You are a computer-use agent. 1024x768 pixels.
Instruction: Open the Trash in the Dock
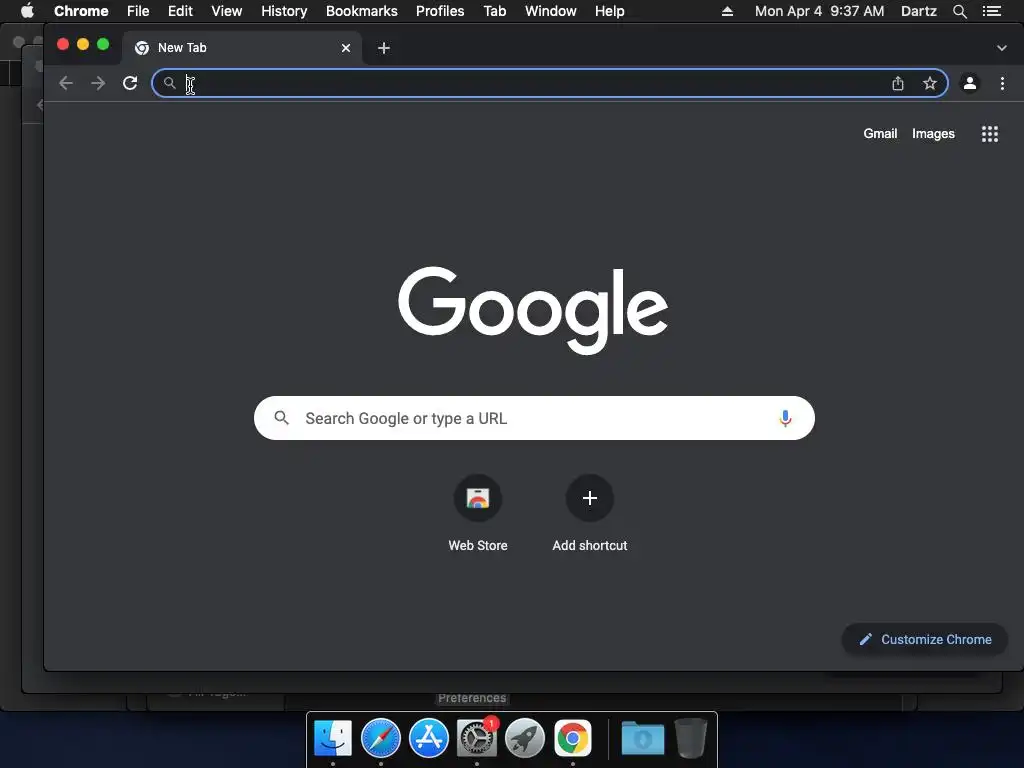[690, 738]
